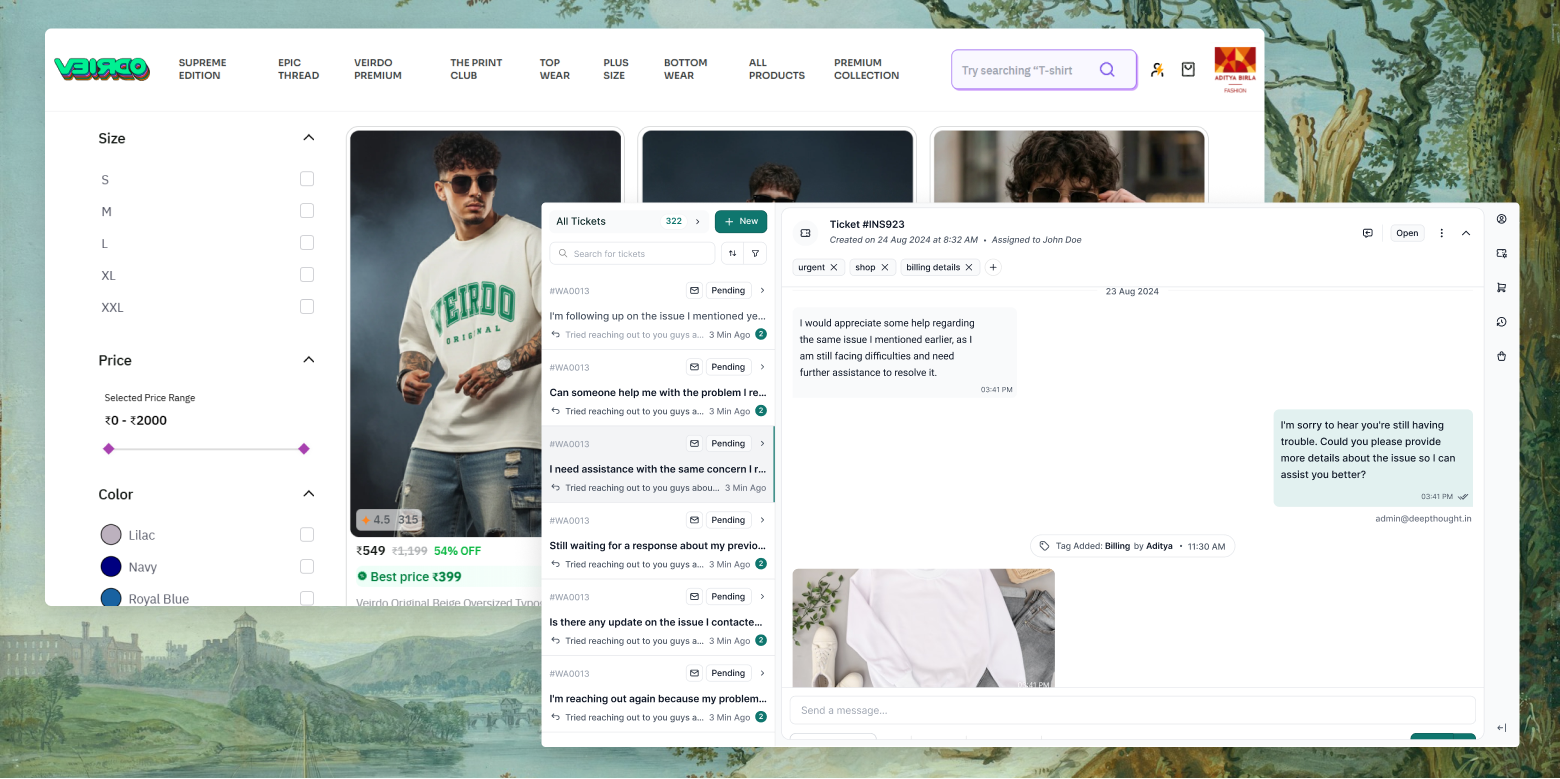1560x779 pixels.
Task: Collapse the ticket header with the chevron
Action: point(1466,233)
